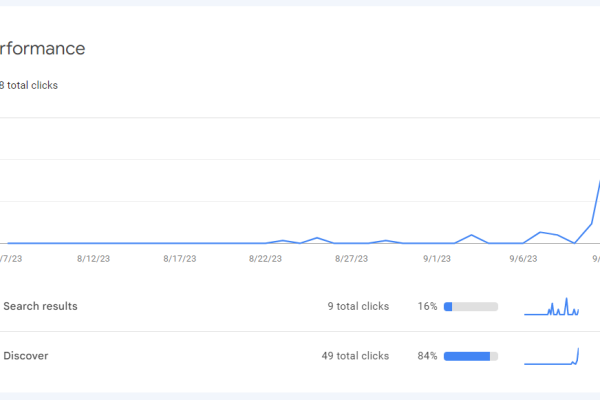
Task: Open the Discover row
Action: [x=26, y=356]
